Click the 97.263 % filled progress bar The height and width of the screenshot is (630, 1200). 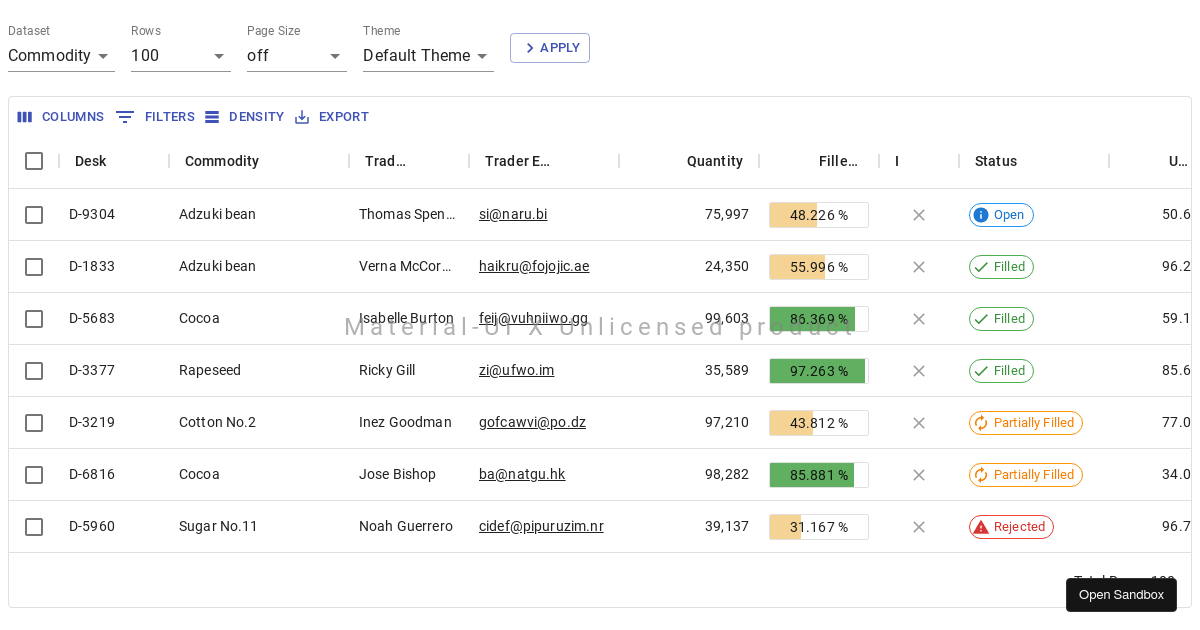818,371
